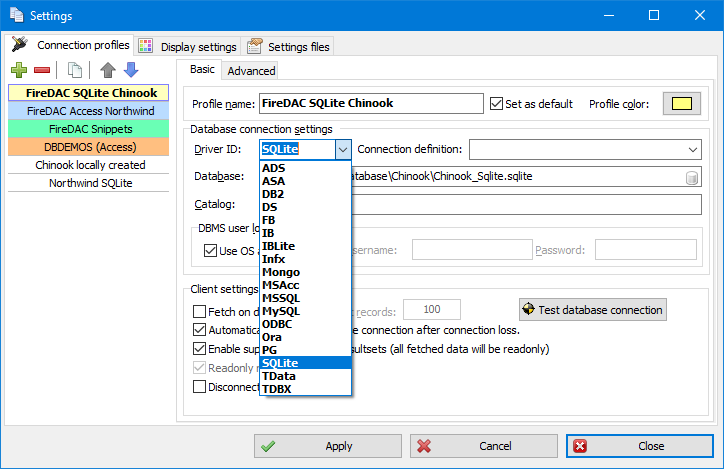Click database browse icon in Database field

pos(691,178)
